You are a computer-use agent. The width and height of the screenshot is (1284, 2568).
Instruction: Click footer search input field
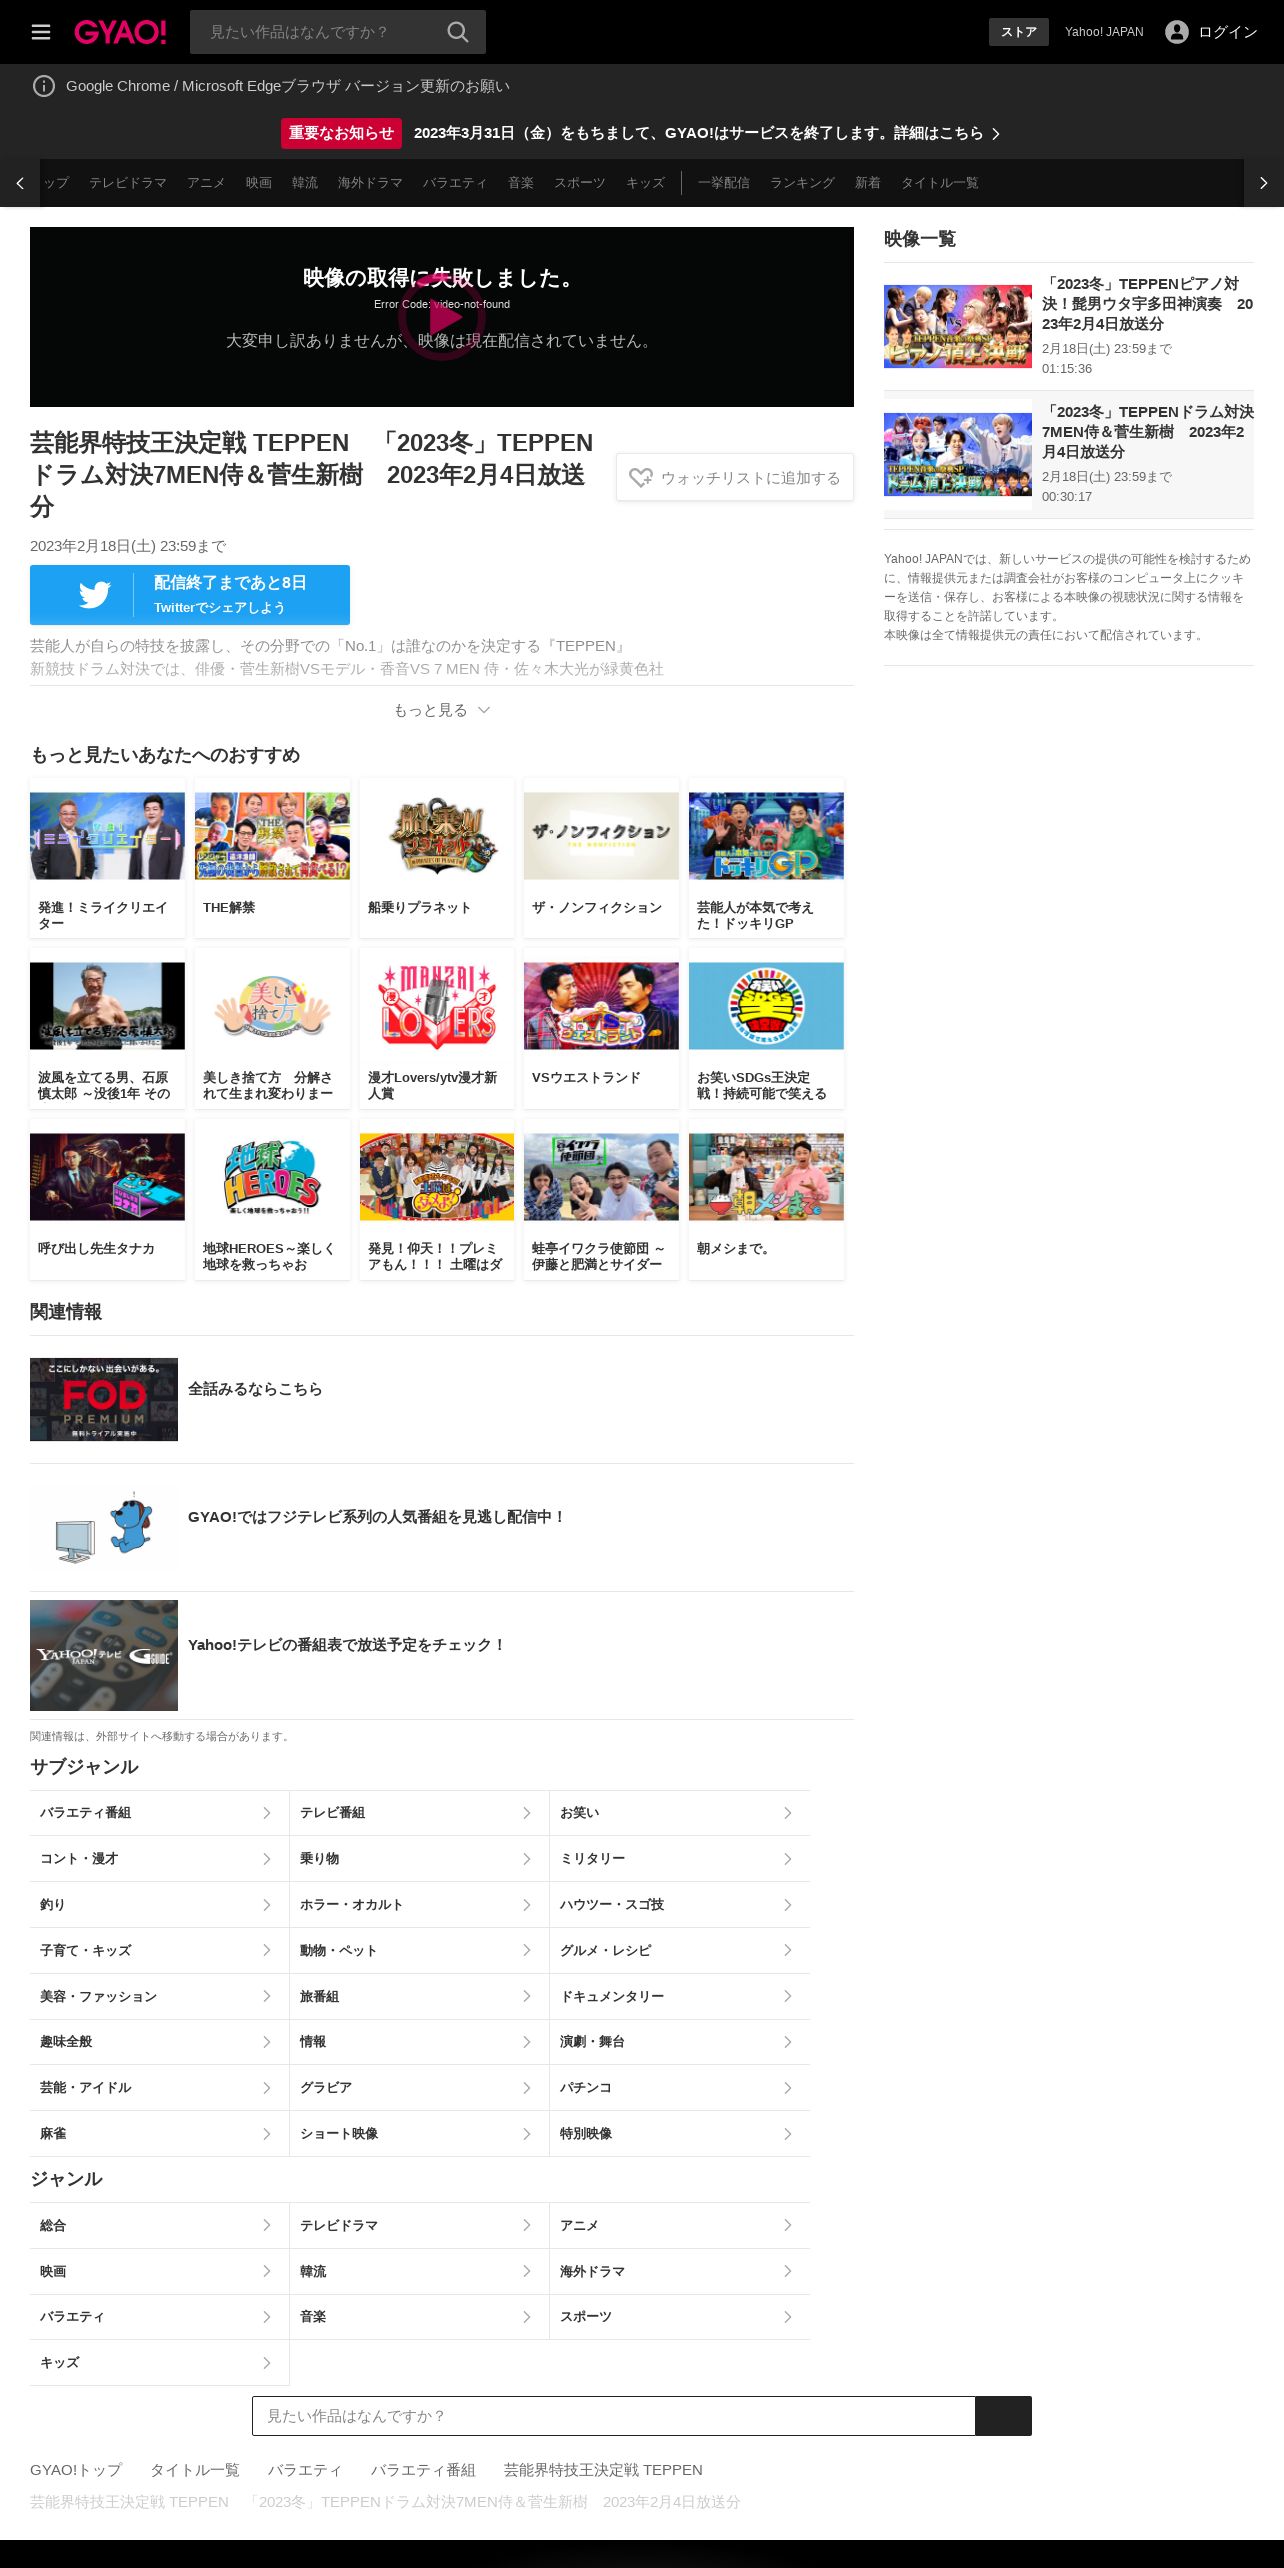click(x=614, y=2416)
